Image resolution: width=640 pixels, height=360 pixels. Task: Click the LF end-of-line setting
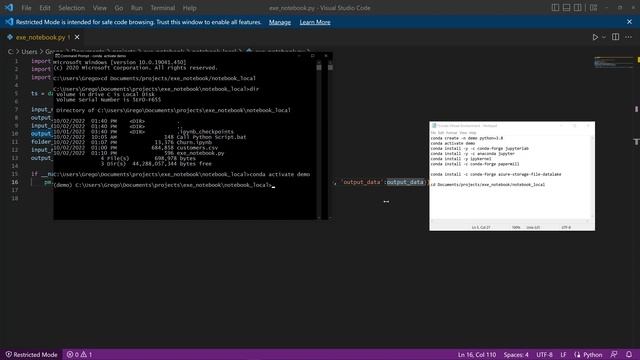tap(563, 355)
